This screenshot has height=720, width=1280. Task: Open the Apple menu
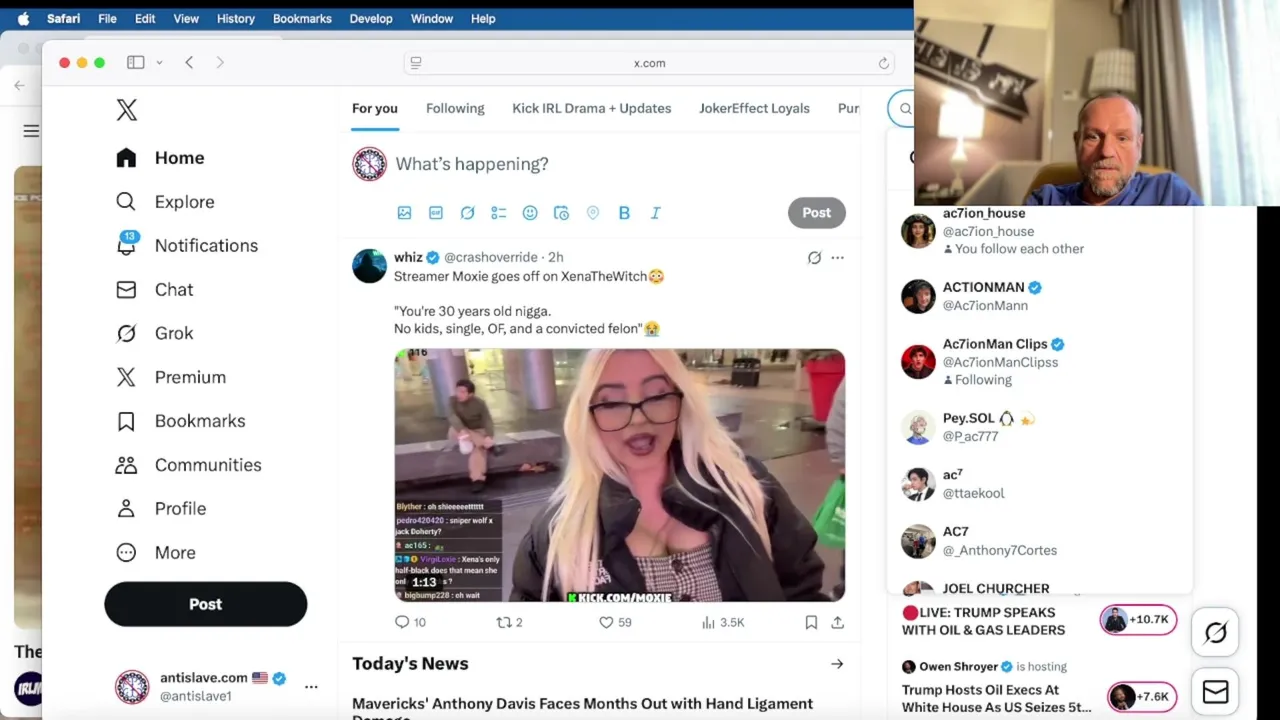(23, 18)
